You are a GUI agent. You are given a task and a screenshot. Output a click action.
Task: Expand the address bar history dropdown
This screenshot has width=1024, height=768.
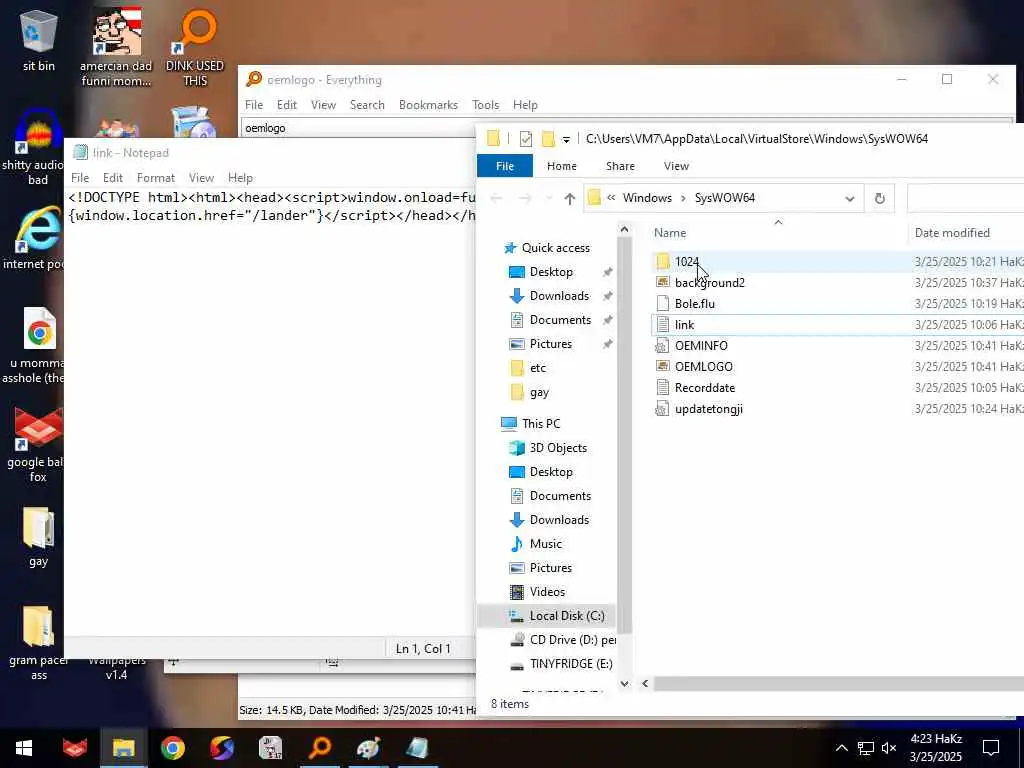pos(850,198)
